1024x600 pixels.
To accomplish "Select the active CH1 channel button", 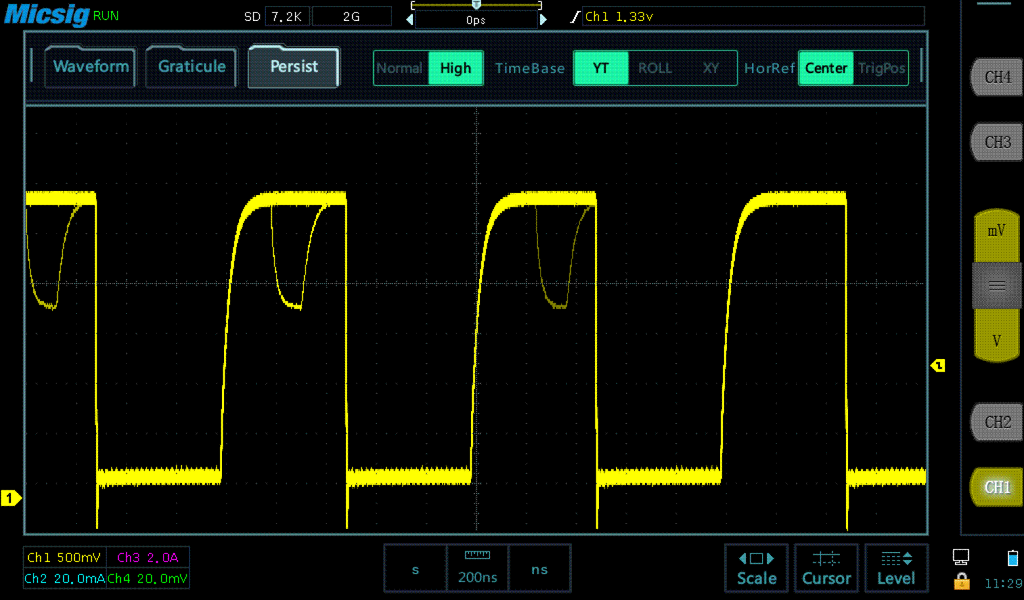I will pos(997,487).
